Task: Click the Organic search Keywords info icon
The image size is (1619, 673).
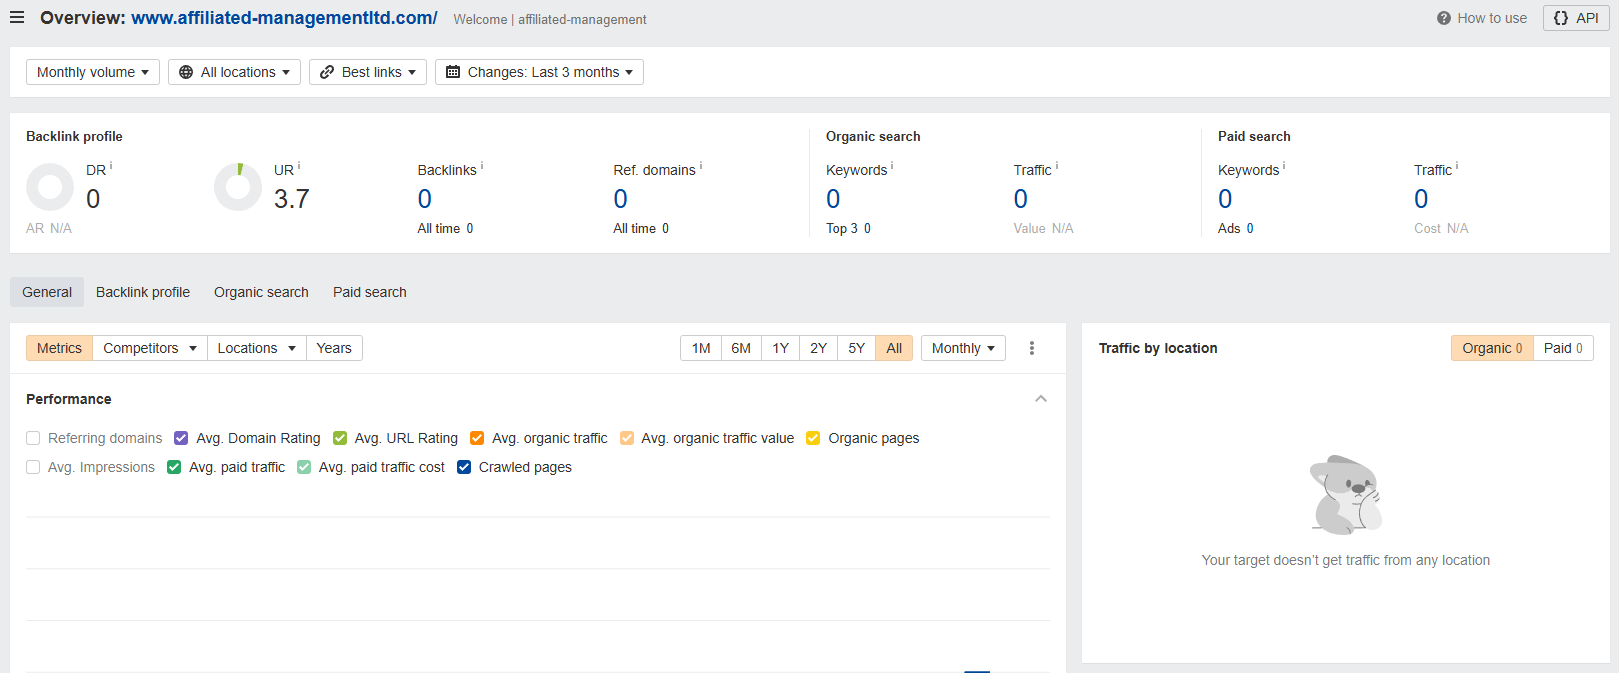Action: click(x=892, y=166)
